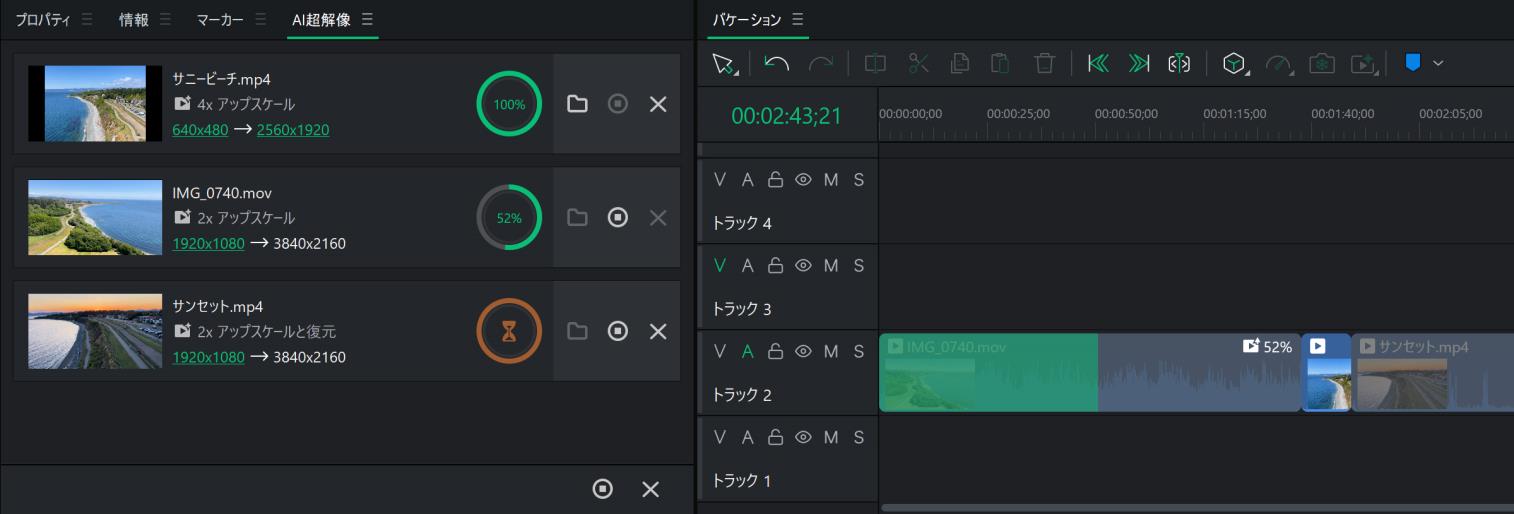Click the undo arrow icon
The width and height of the screenshot is (1514, 514).
click(776, 64)
